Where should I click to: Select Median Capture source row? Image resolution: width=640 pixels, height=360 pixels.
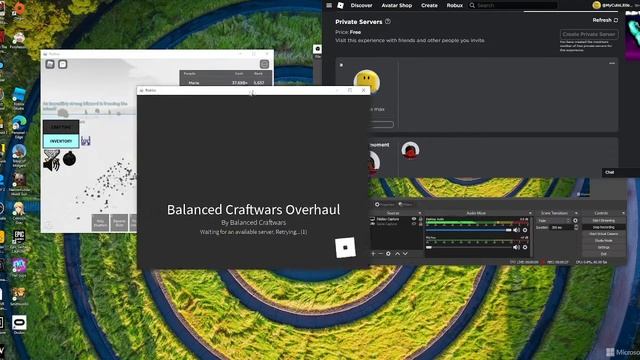click(396, 219)
